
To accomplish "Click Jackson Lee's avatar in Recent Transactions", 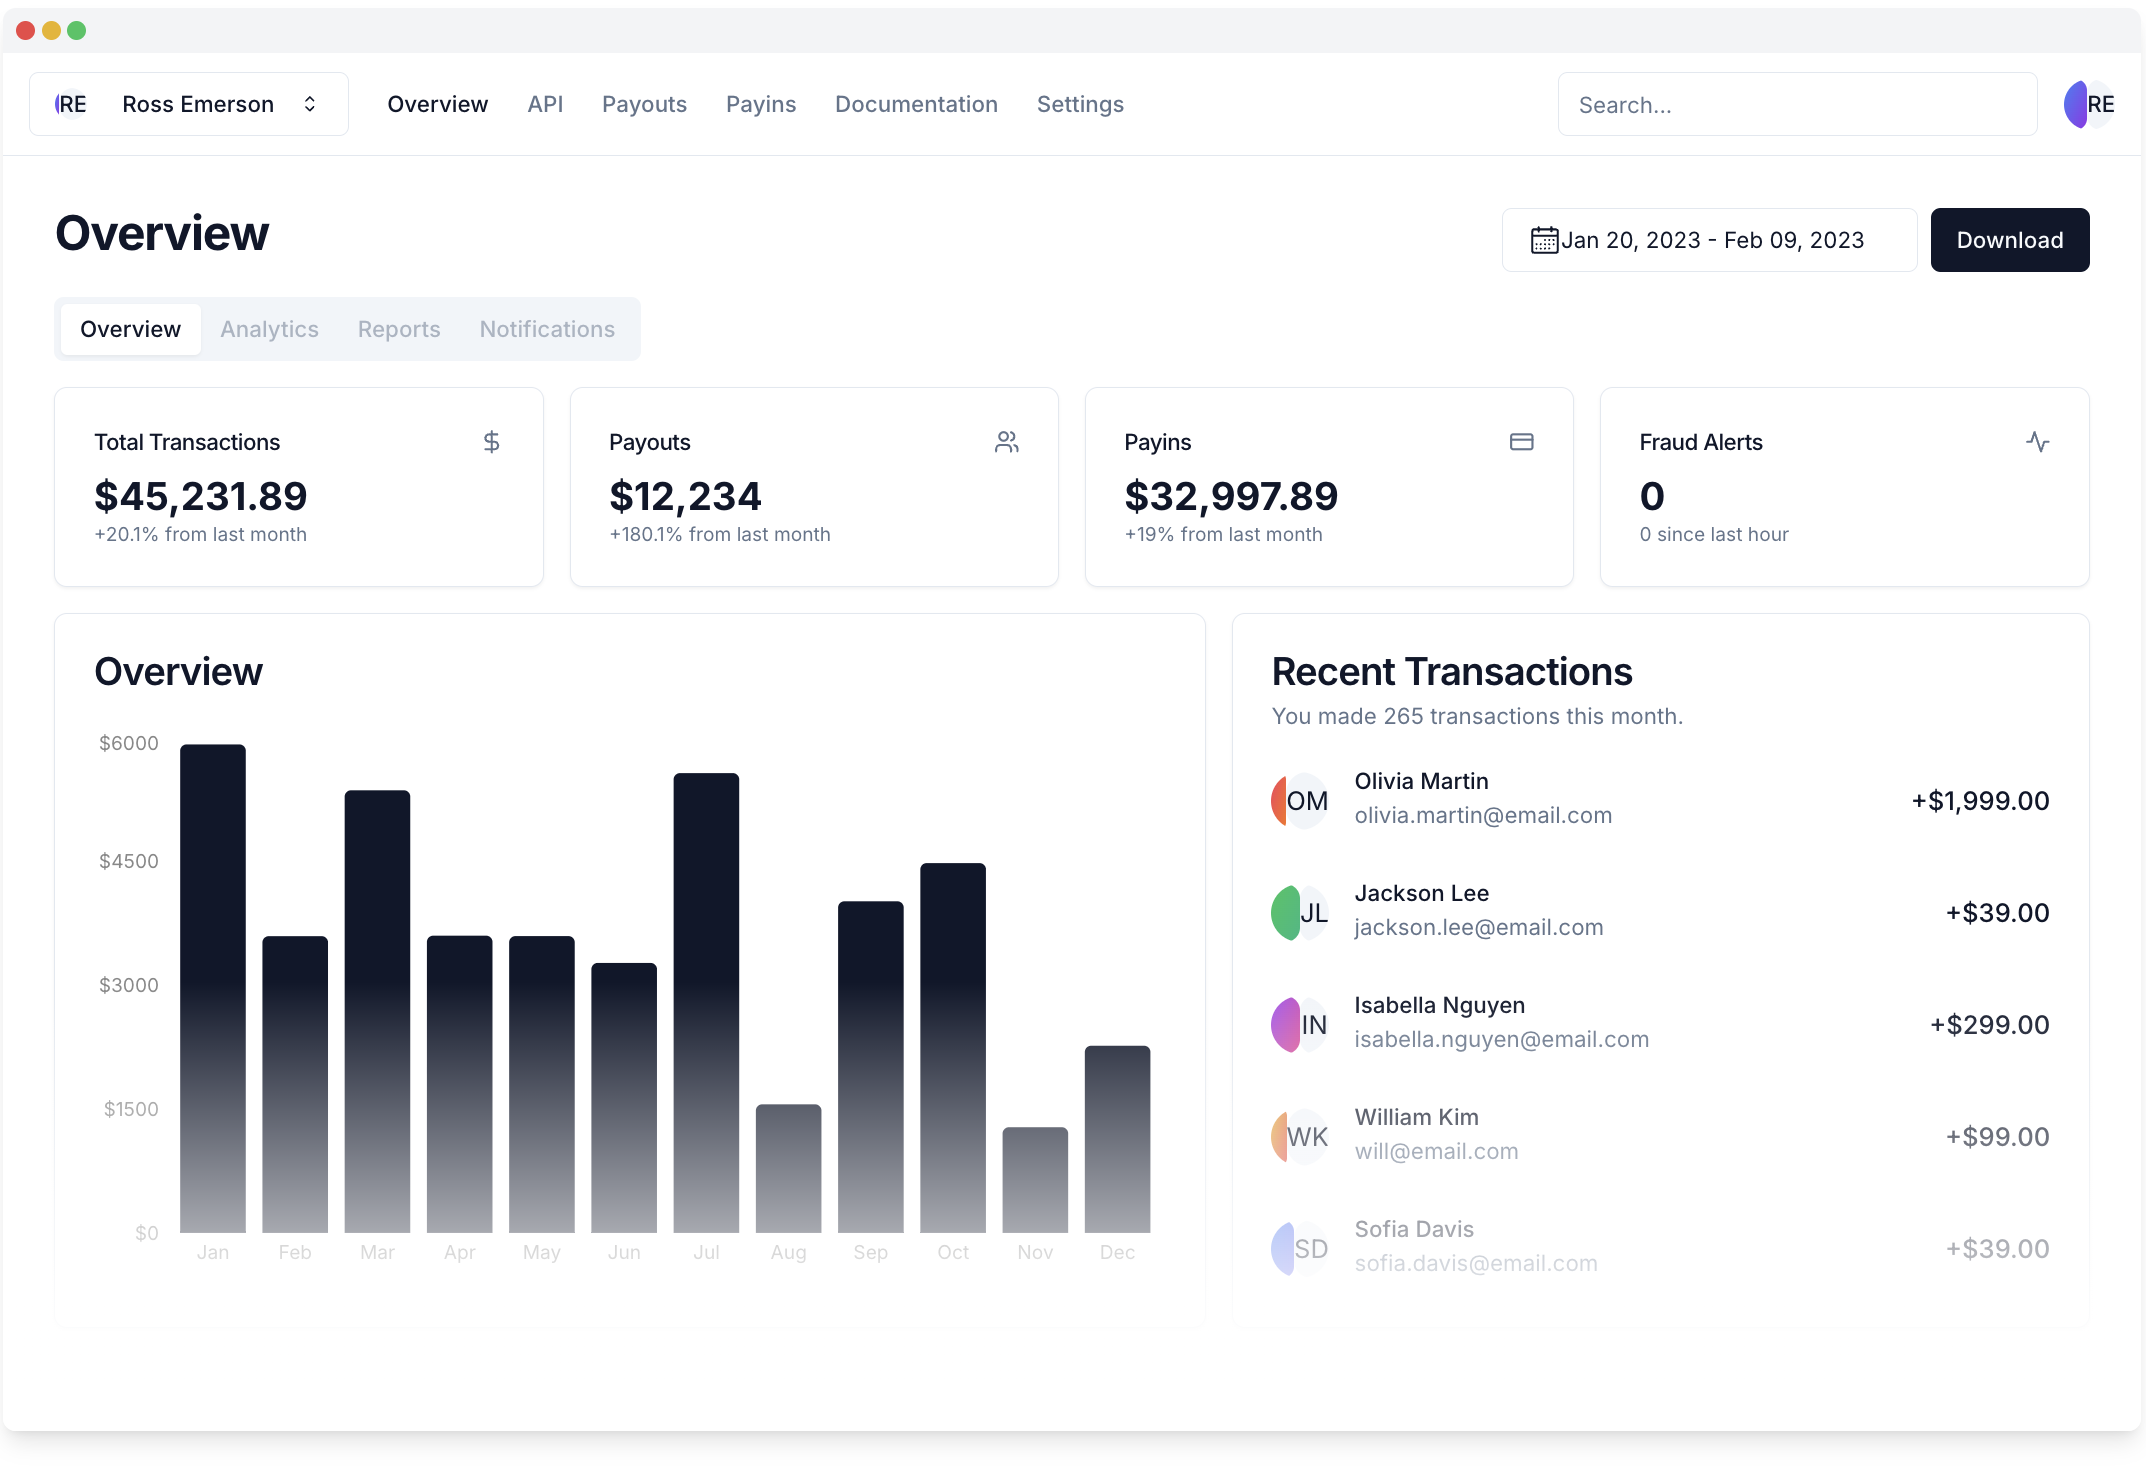I will [1300, 912].
